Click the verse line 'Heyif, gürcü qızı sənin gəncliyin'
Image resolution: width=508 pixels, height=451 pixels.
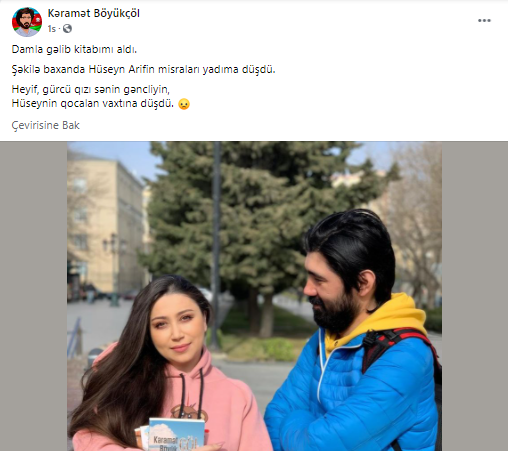click(x=91, y=89)
